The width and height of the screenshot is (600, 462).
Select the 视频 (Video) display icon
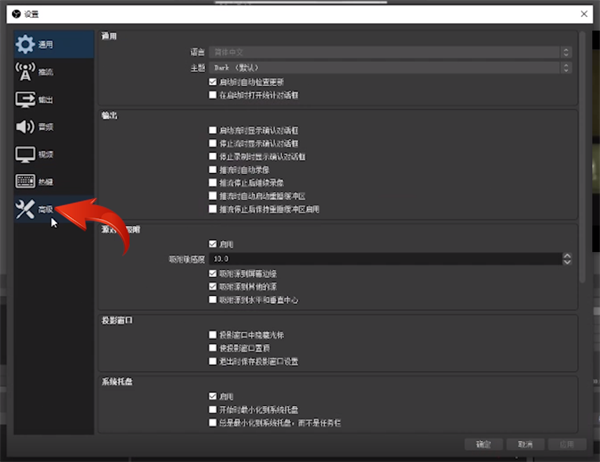(x=25, y=155)
